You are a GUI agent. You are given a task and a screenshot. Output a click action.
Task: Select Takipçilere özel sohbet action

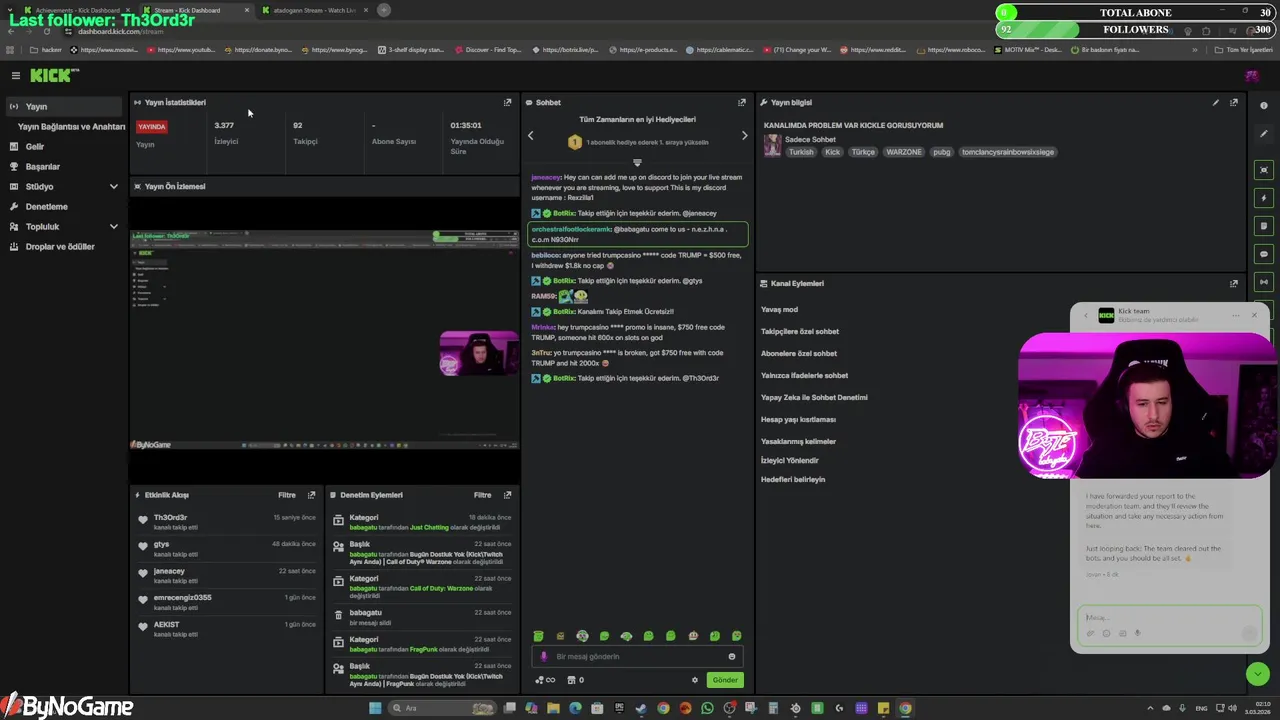point(800,331)
